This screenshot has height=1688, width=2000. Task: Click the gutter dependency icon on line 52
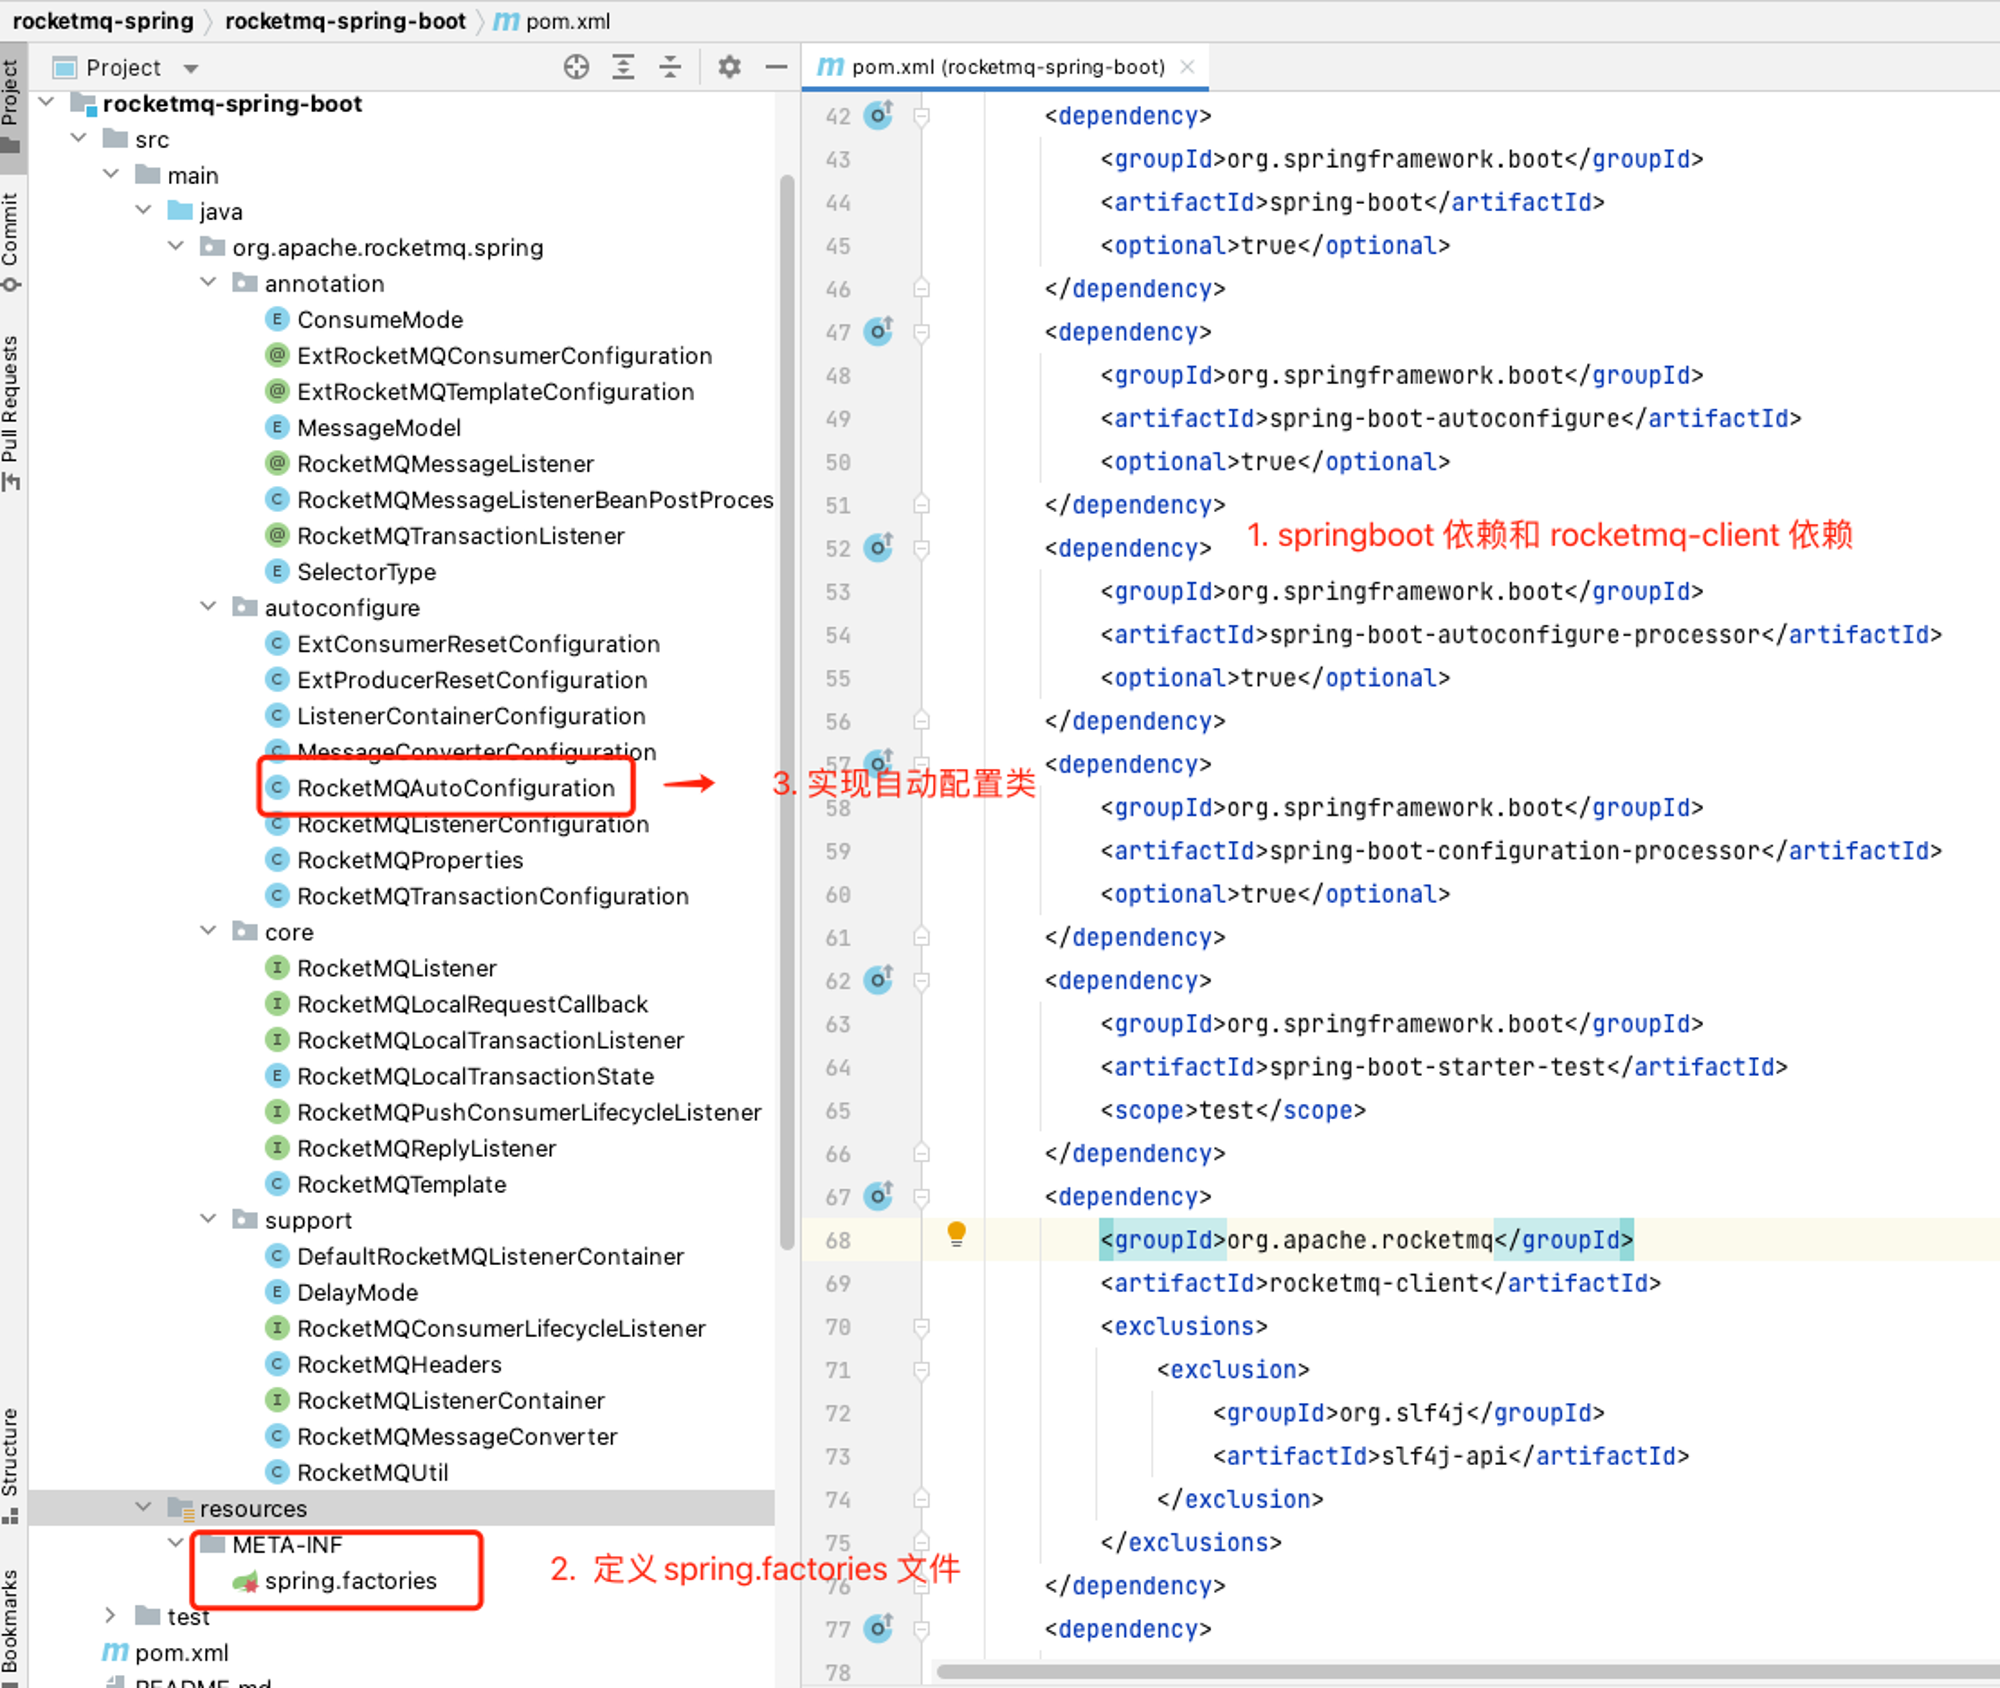tap(878, 547)
